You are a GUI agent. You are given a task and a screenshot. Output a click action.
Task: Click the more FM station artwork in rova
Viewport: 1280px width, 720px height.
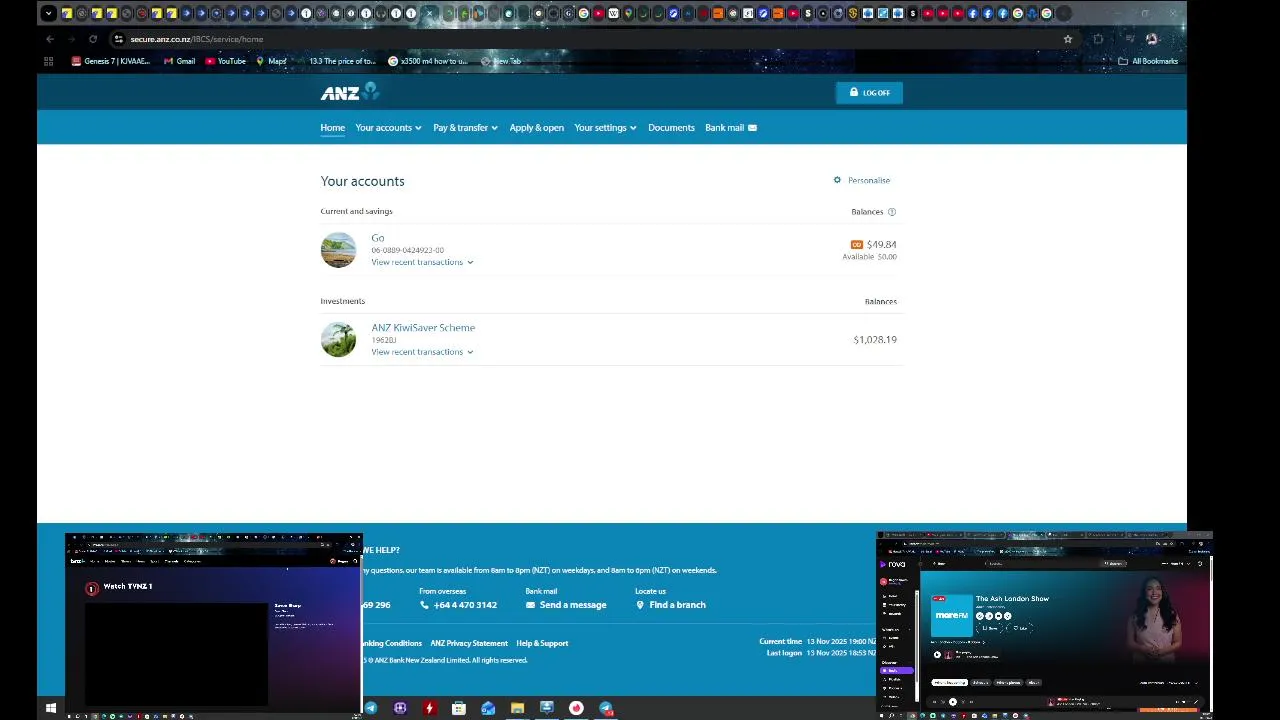[x=951, y=615]
